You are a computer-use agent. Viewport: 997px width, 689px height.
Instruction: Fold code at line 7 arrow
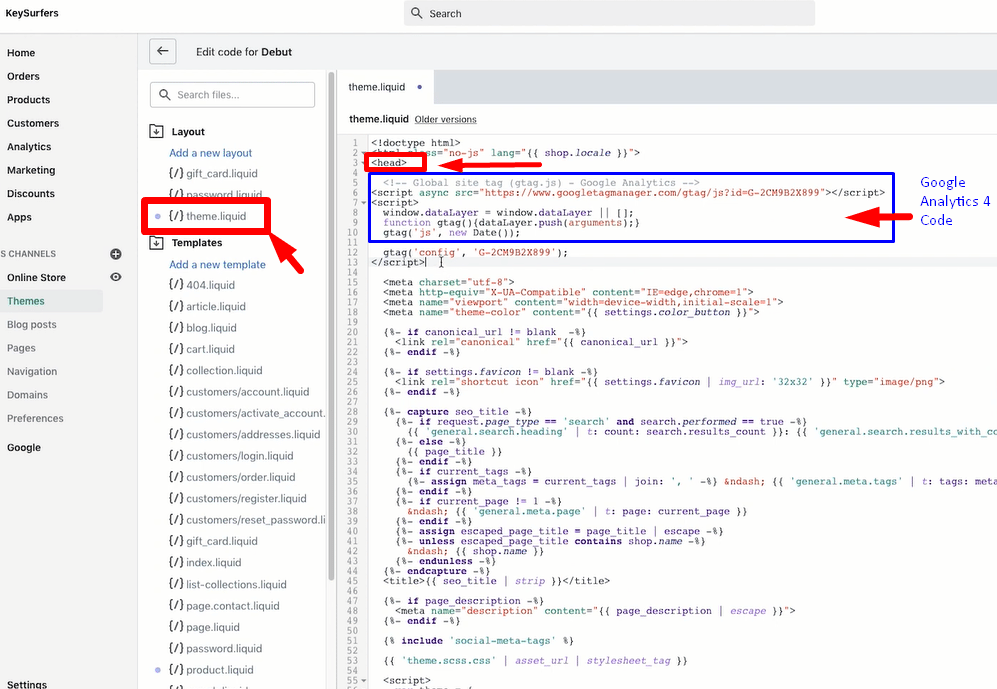click(364, 203)
